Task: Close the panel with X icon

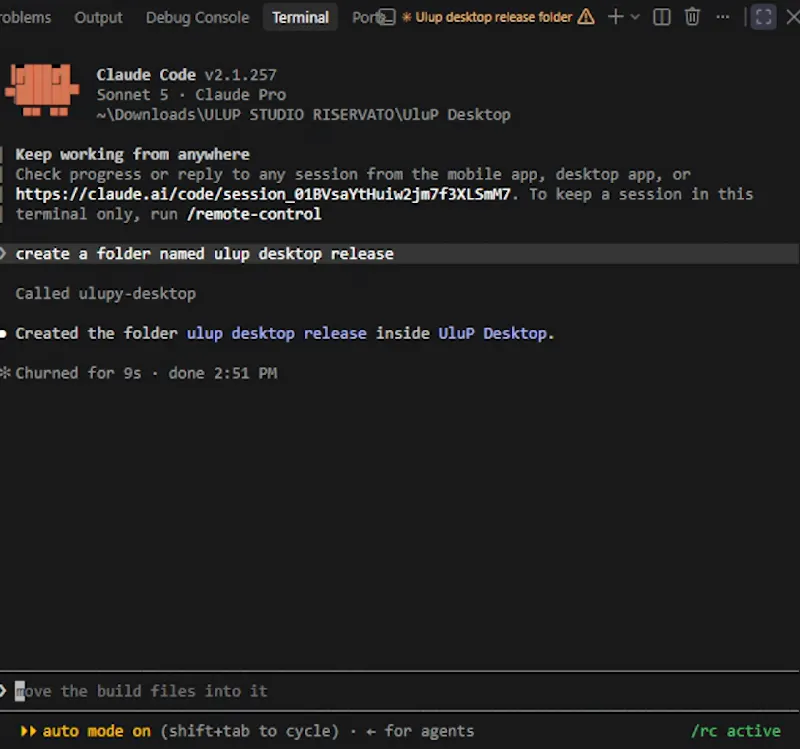Action: click(792, 17)
